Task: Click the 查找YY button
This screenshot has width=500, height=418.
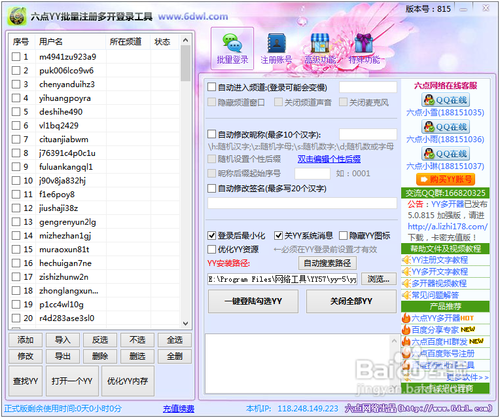Action: pyautogui.click(x=26, y=381)
